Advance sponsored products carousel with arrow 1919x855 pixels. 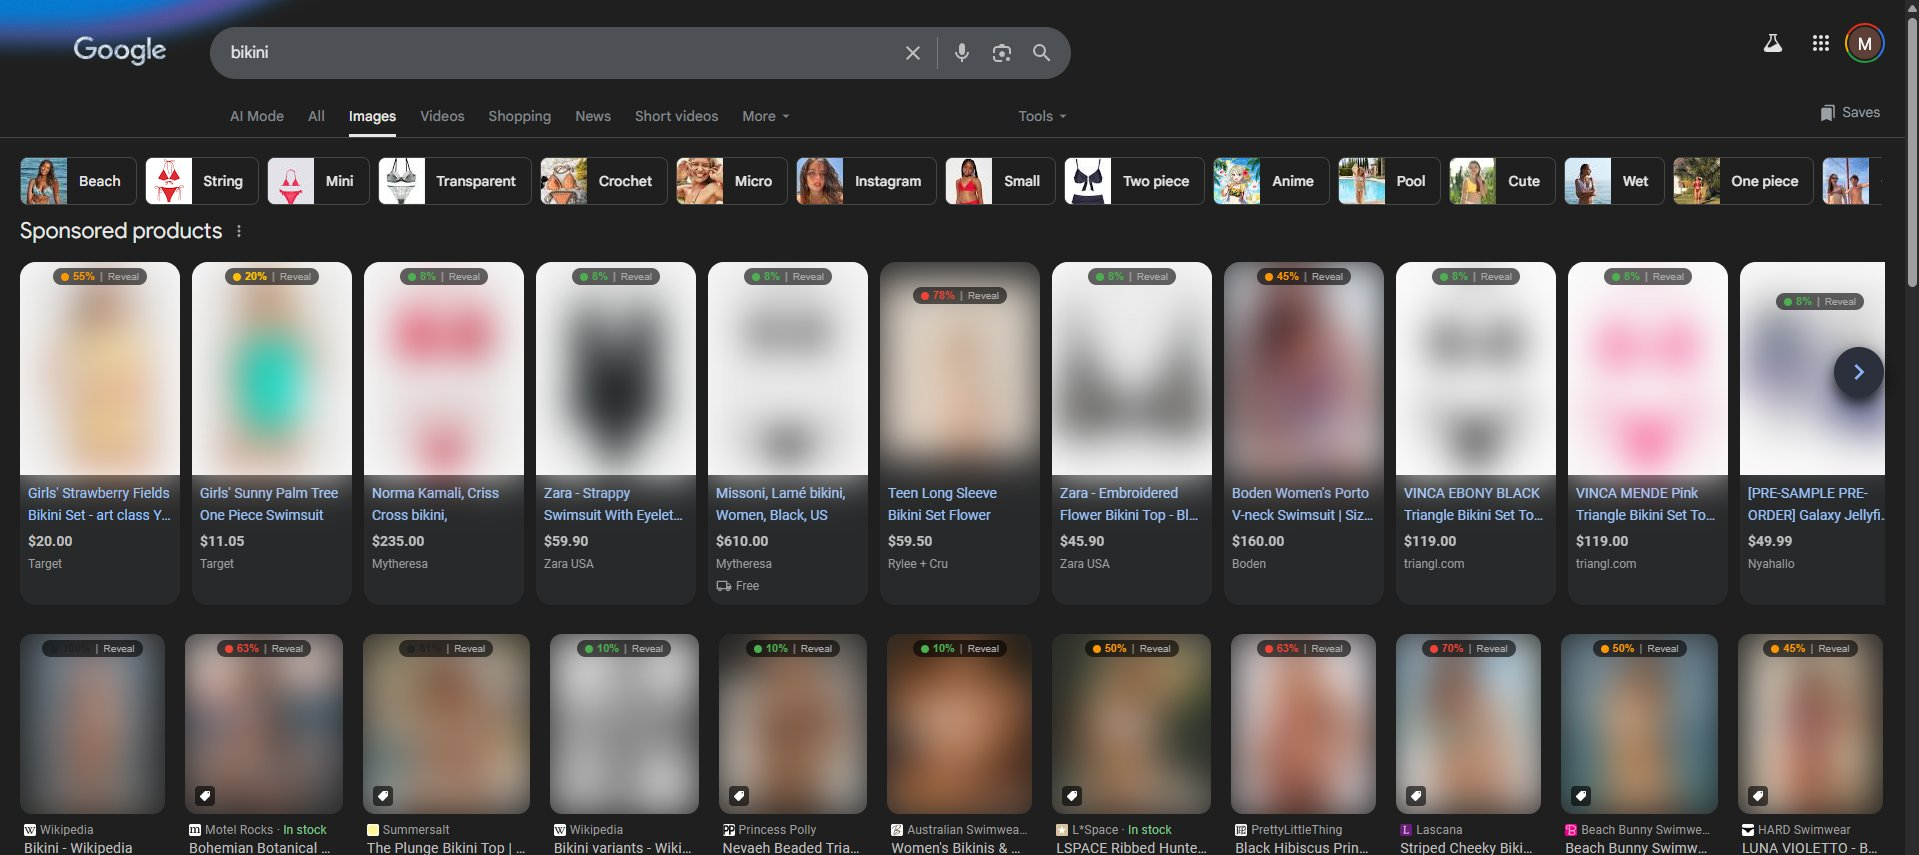point(1858,372)
